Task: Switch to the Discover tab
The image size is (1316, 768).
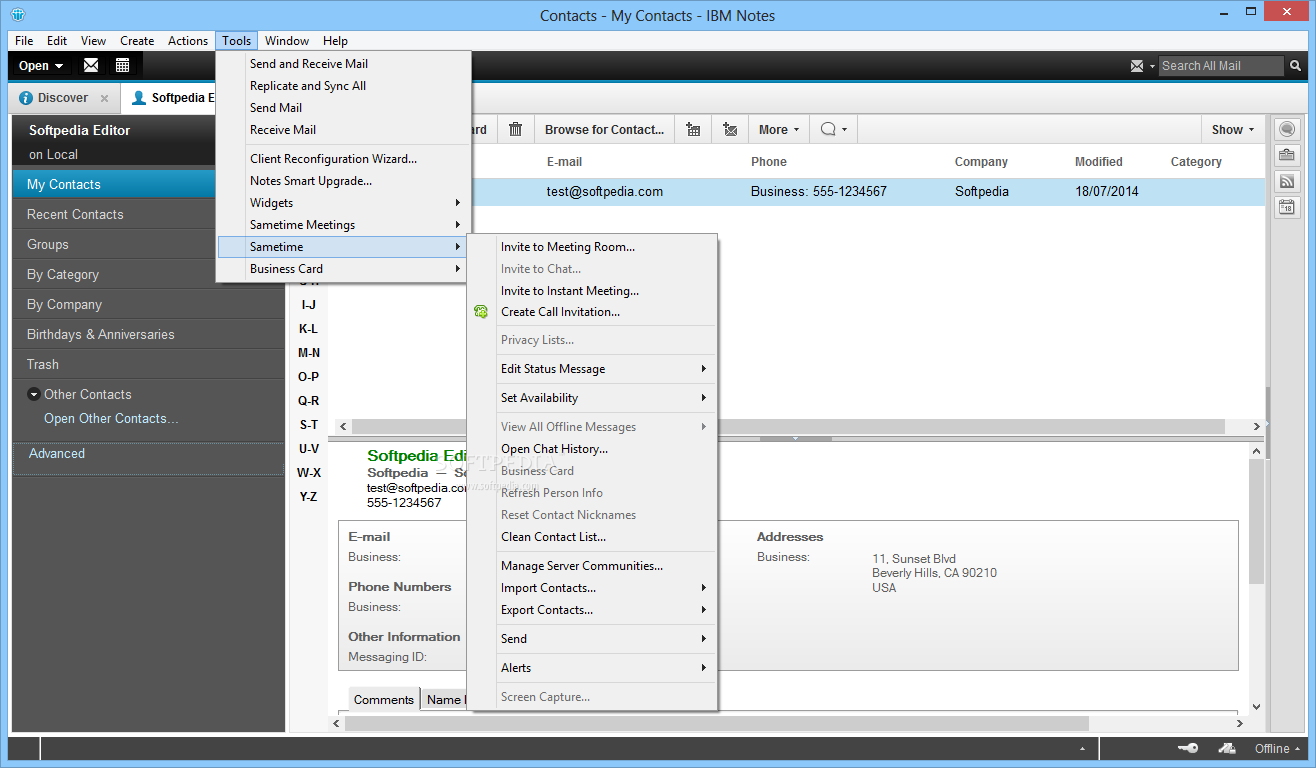Action: (x=63, y=98)
